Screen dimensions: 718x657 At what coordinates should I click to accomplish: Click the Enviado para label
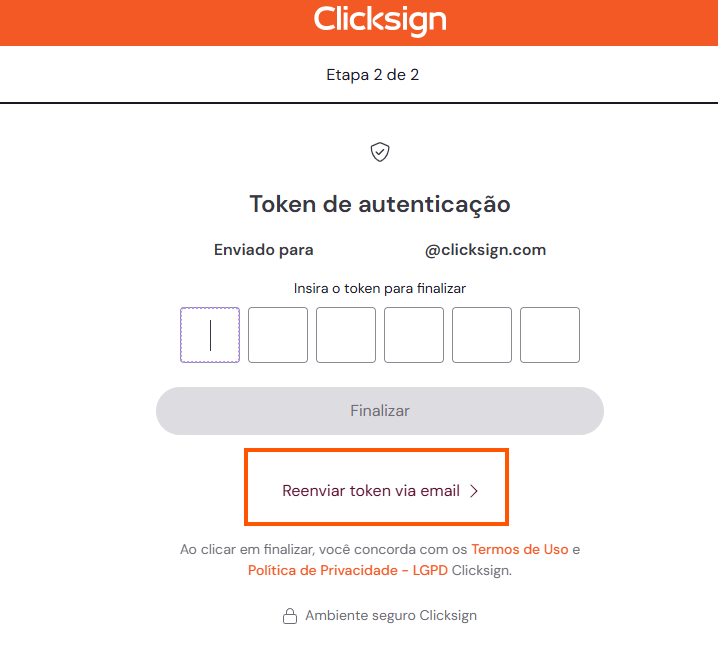(x=262, y=250)
